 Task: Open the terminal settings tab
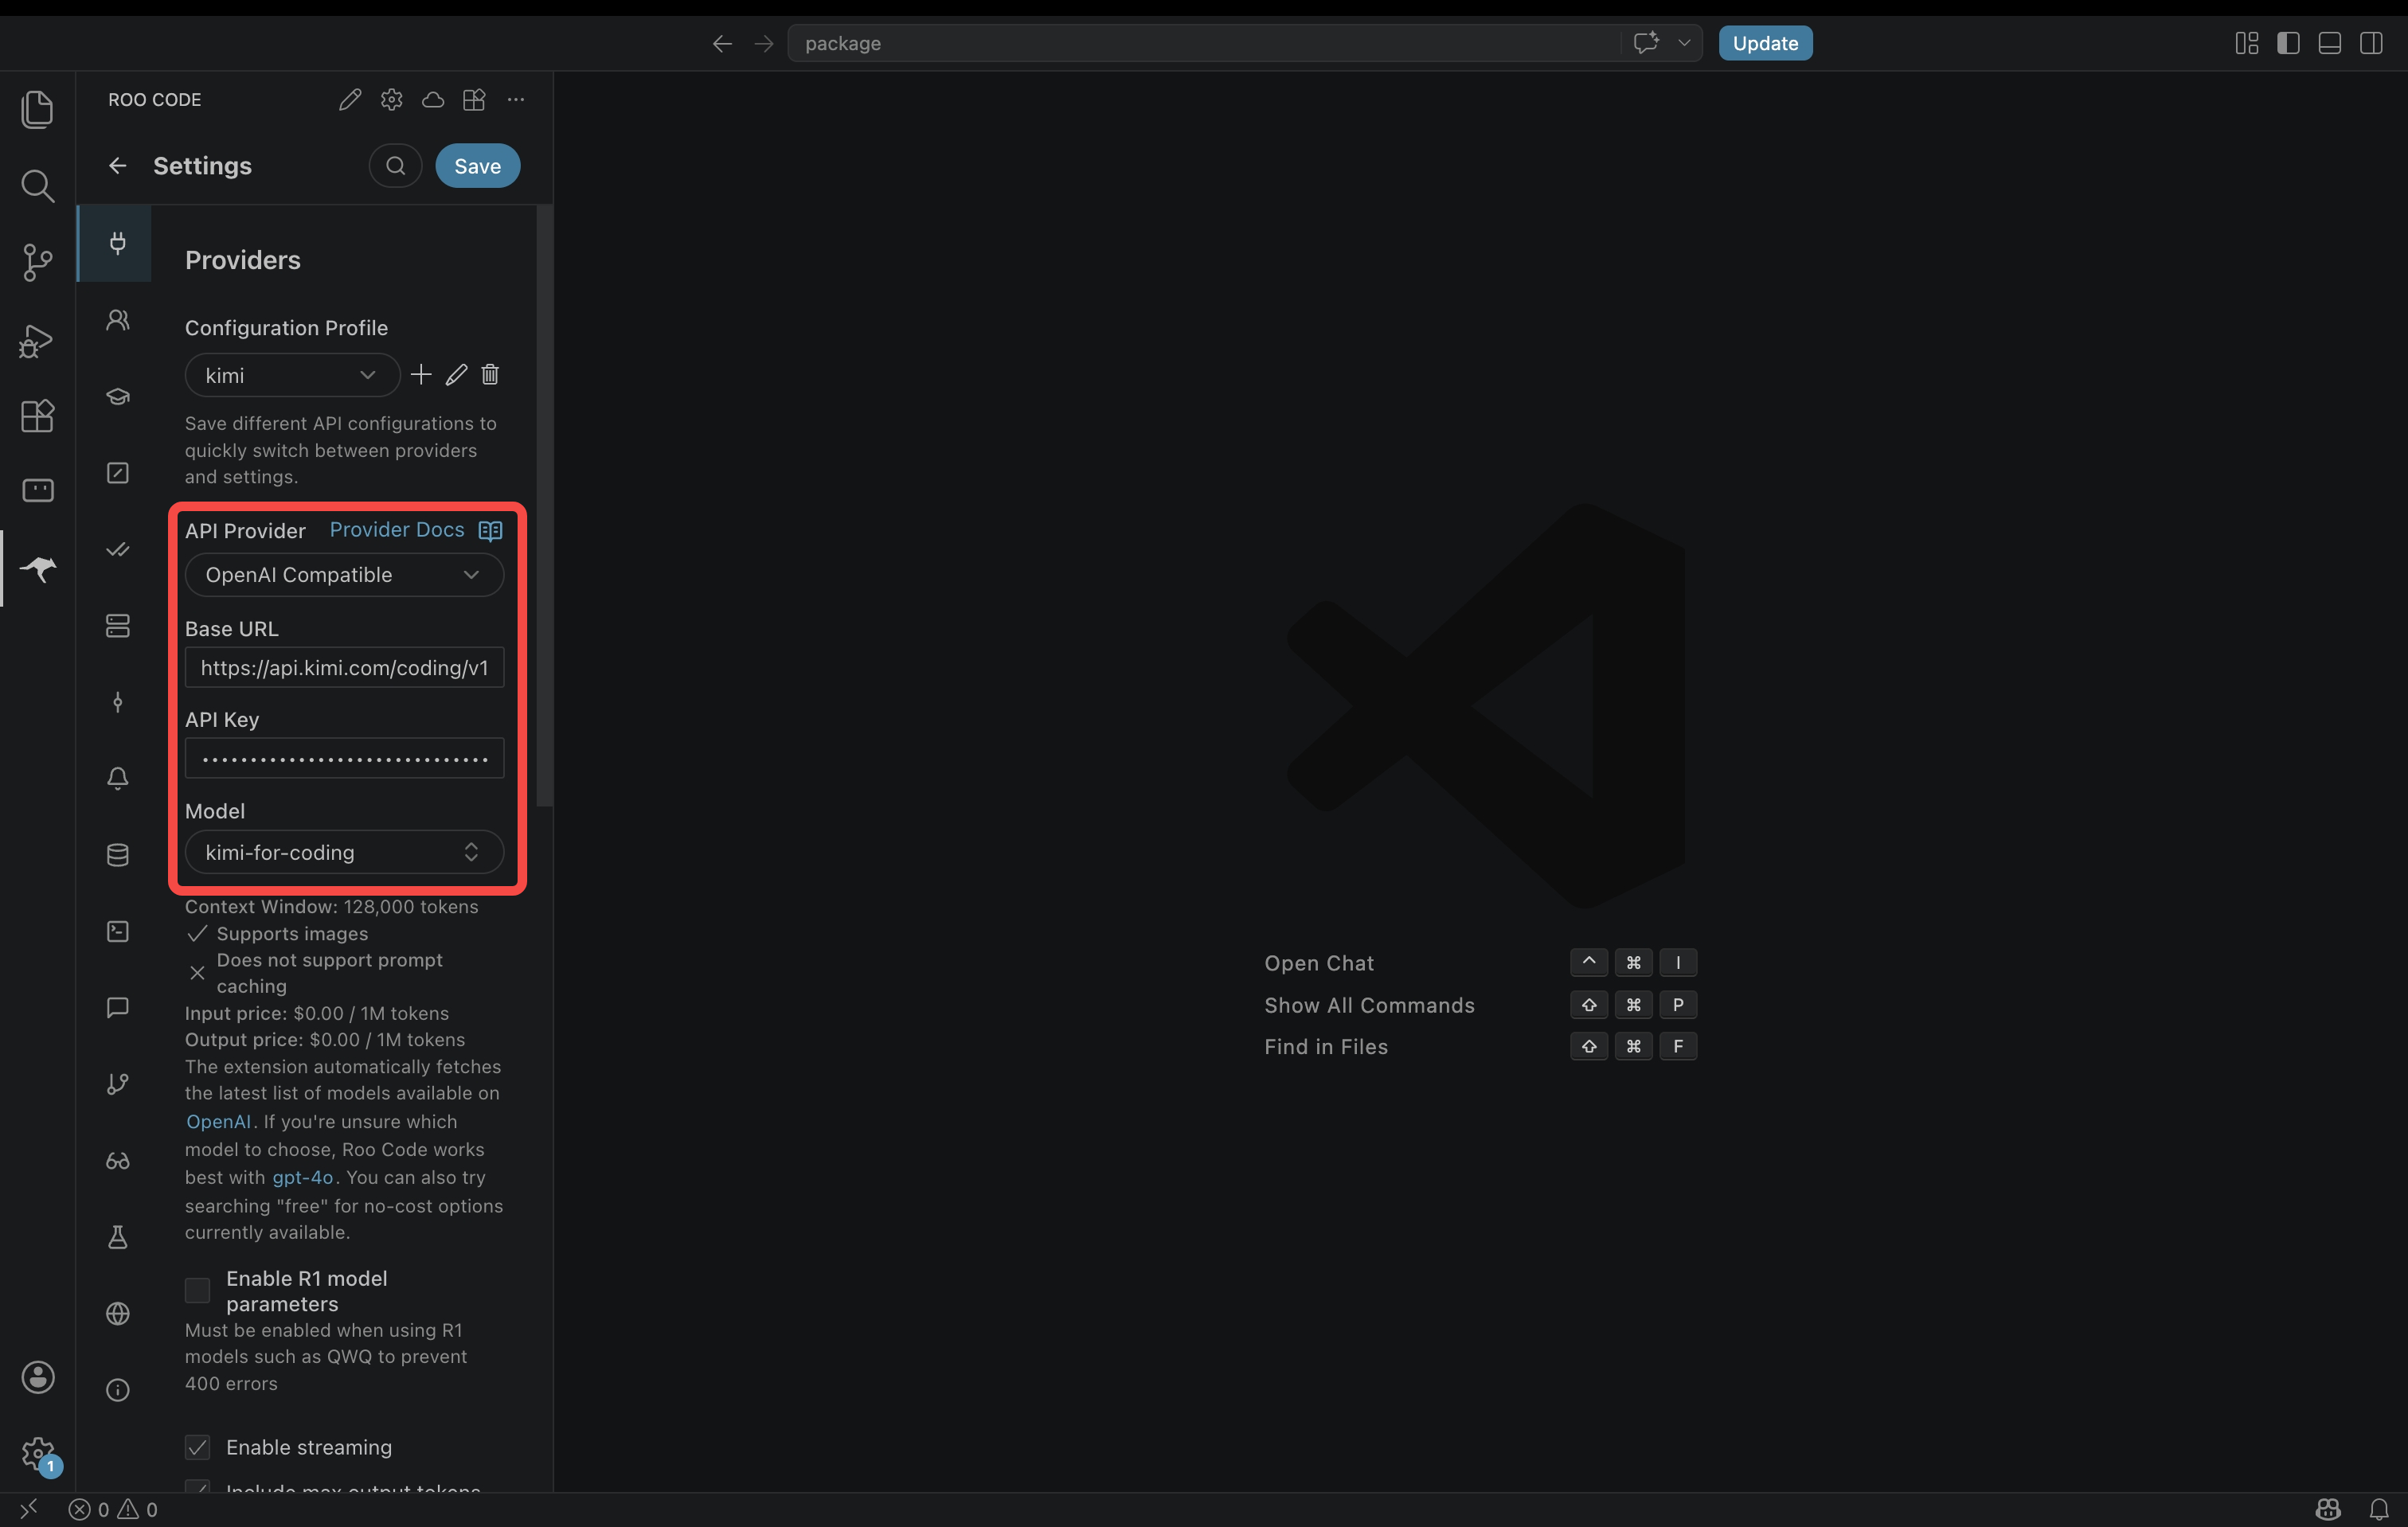[x=117, y=931]
